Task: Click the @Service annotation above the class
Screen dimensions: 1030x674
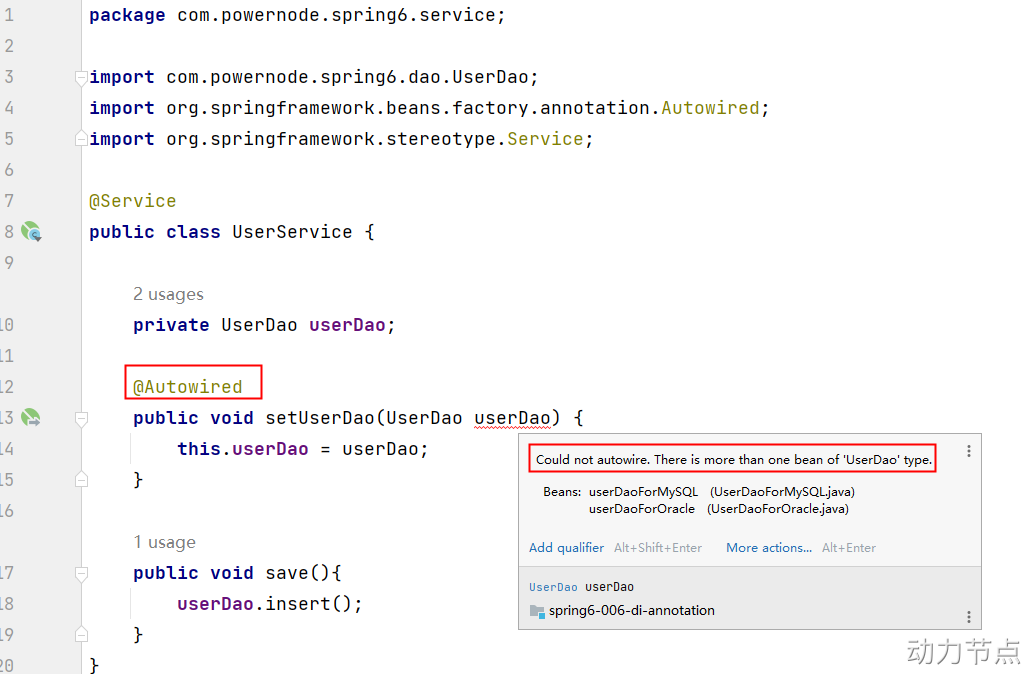Action: coord(133,200)
